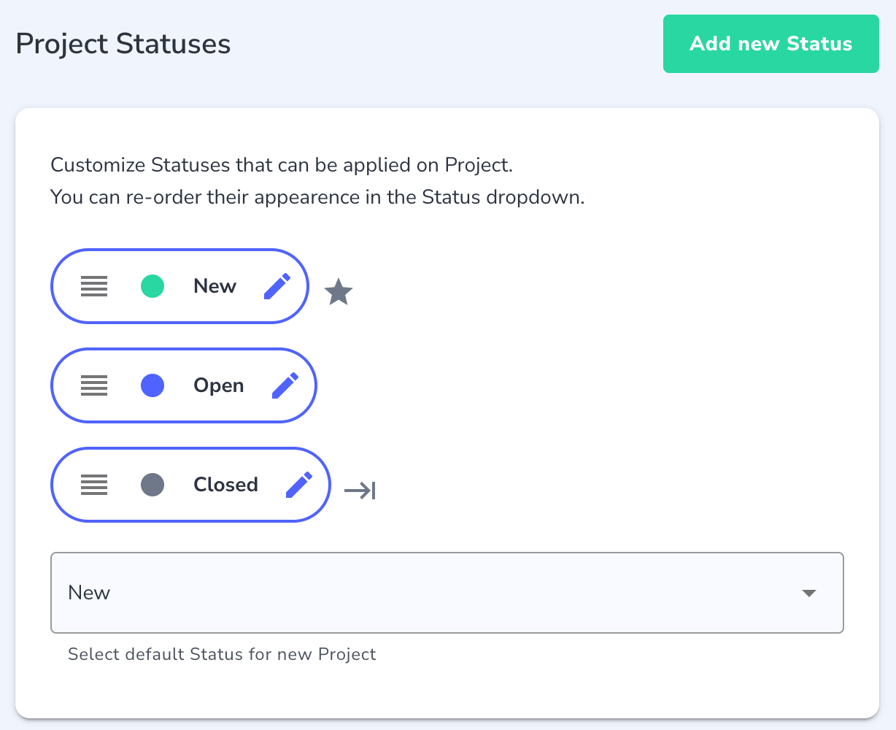Open the default Status dropdown for new Project
This screenshot has width=896, height=730.
click(447, 592)
